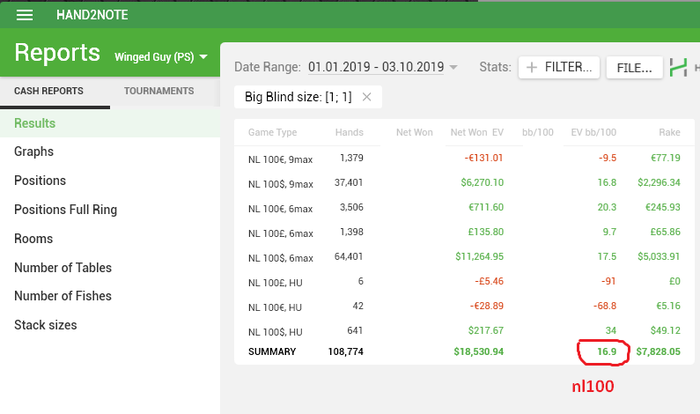Switch to the Tournaments tab
This screenshot has width=700, height=414.
pos(158,91)
